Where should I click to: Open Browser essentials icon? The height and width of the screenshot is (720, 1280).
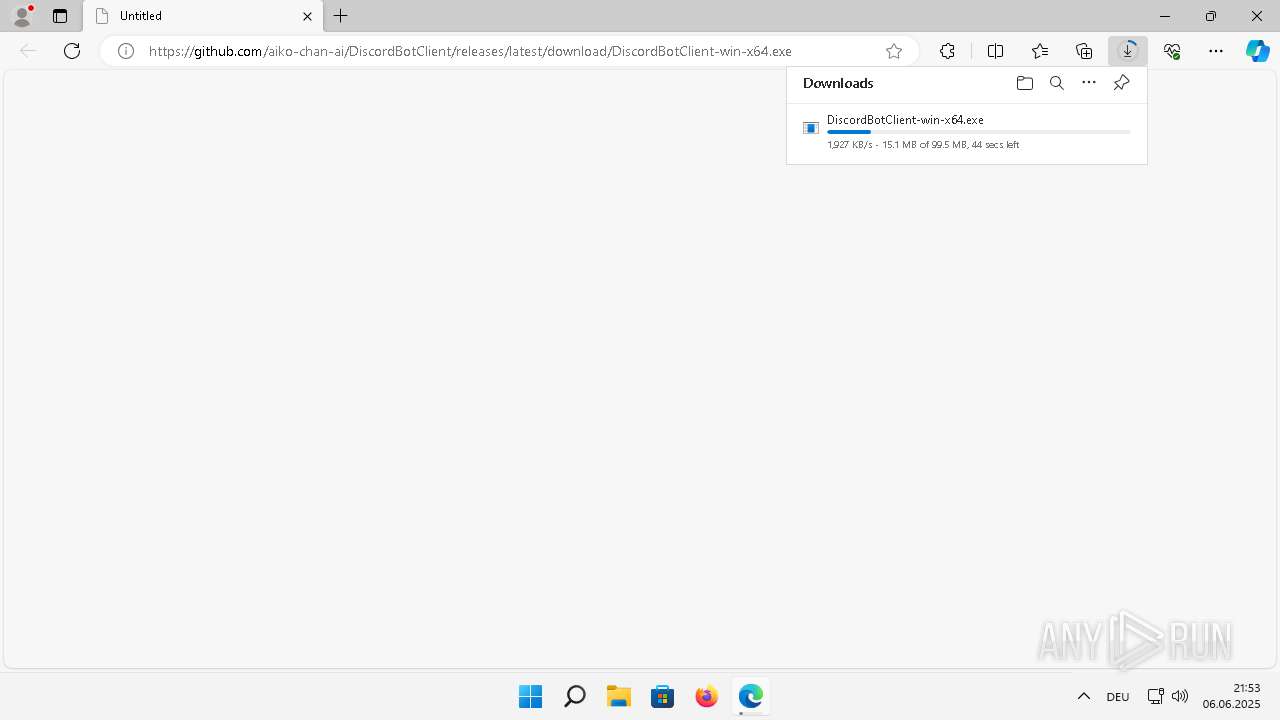point(1172,51)
